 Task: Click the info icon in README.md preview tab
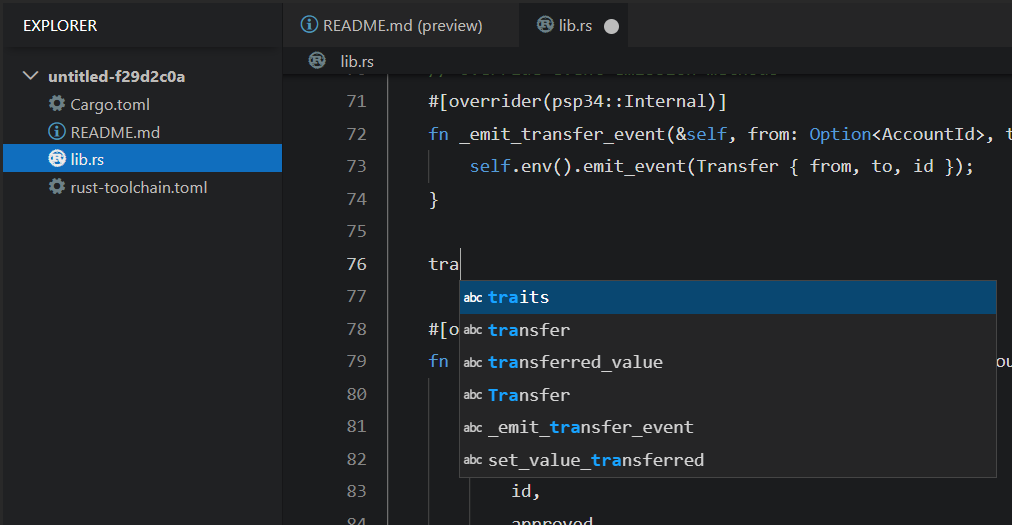pos(310,25)
